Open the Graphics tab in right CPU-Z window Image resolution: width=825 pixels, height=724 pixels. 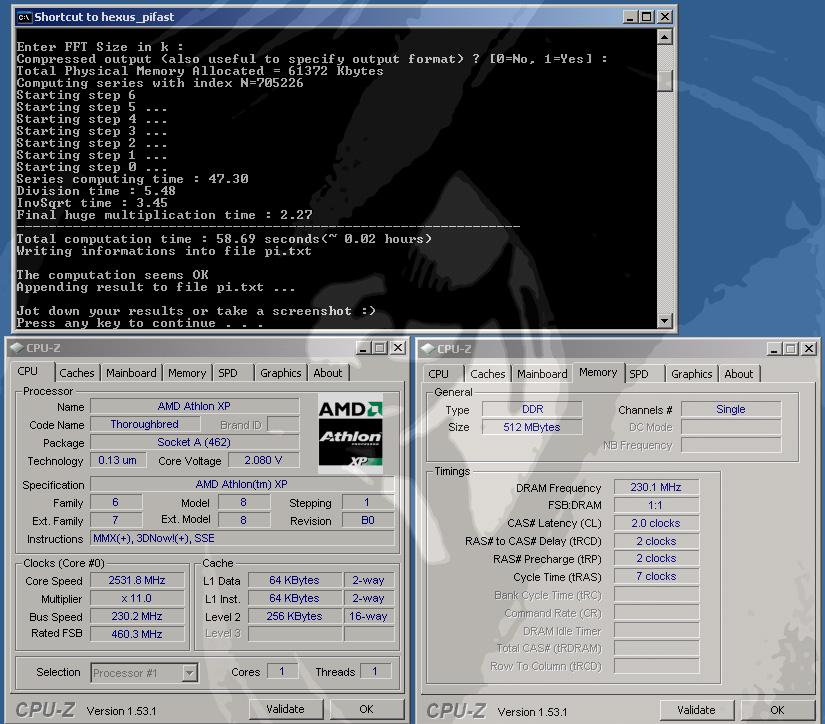[692, 374]
